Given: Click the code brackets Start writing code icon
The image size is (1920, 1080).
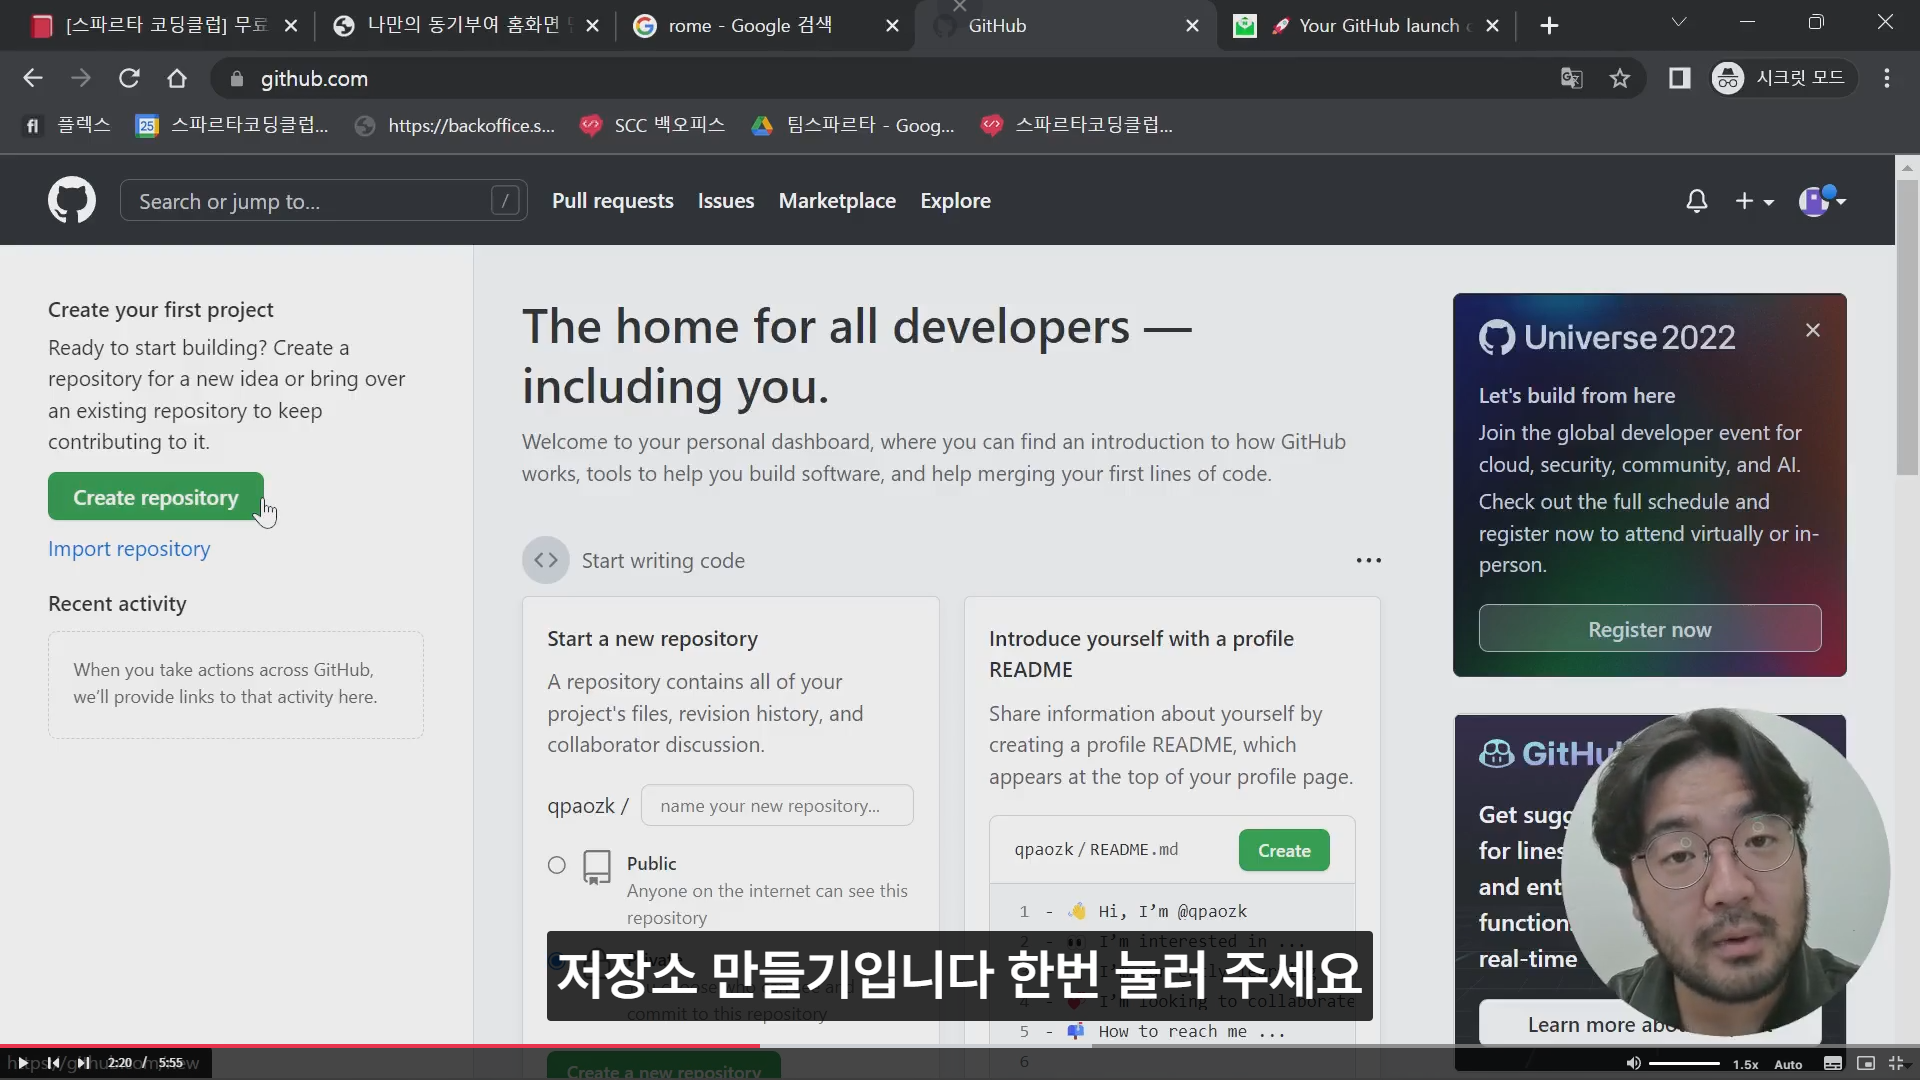Looking at the screenshot, I should [x=546, y=560].
